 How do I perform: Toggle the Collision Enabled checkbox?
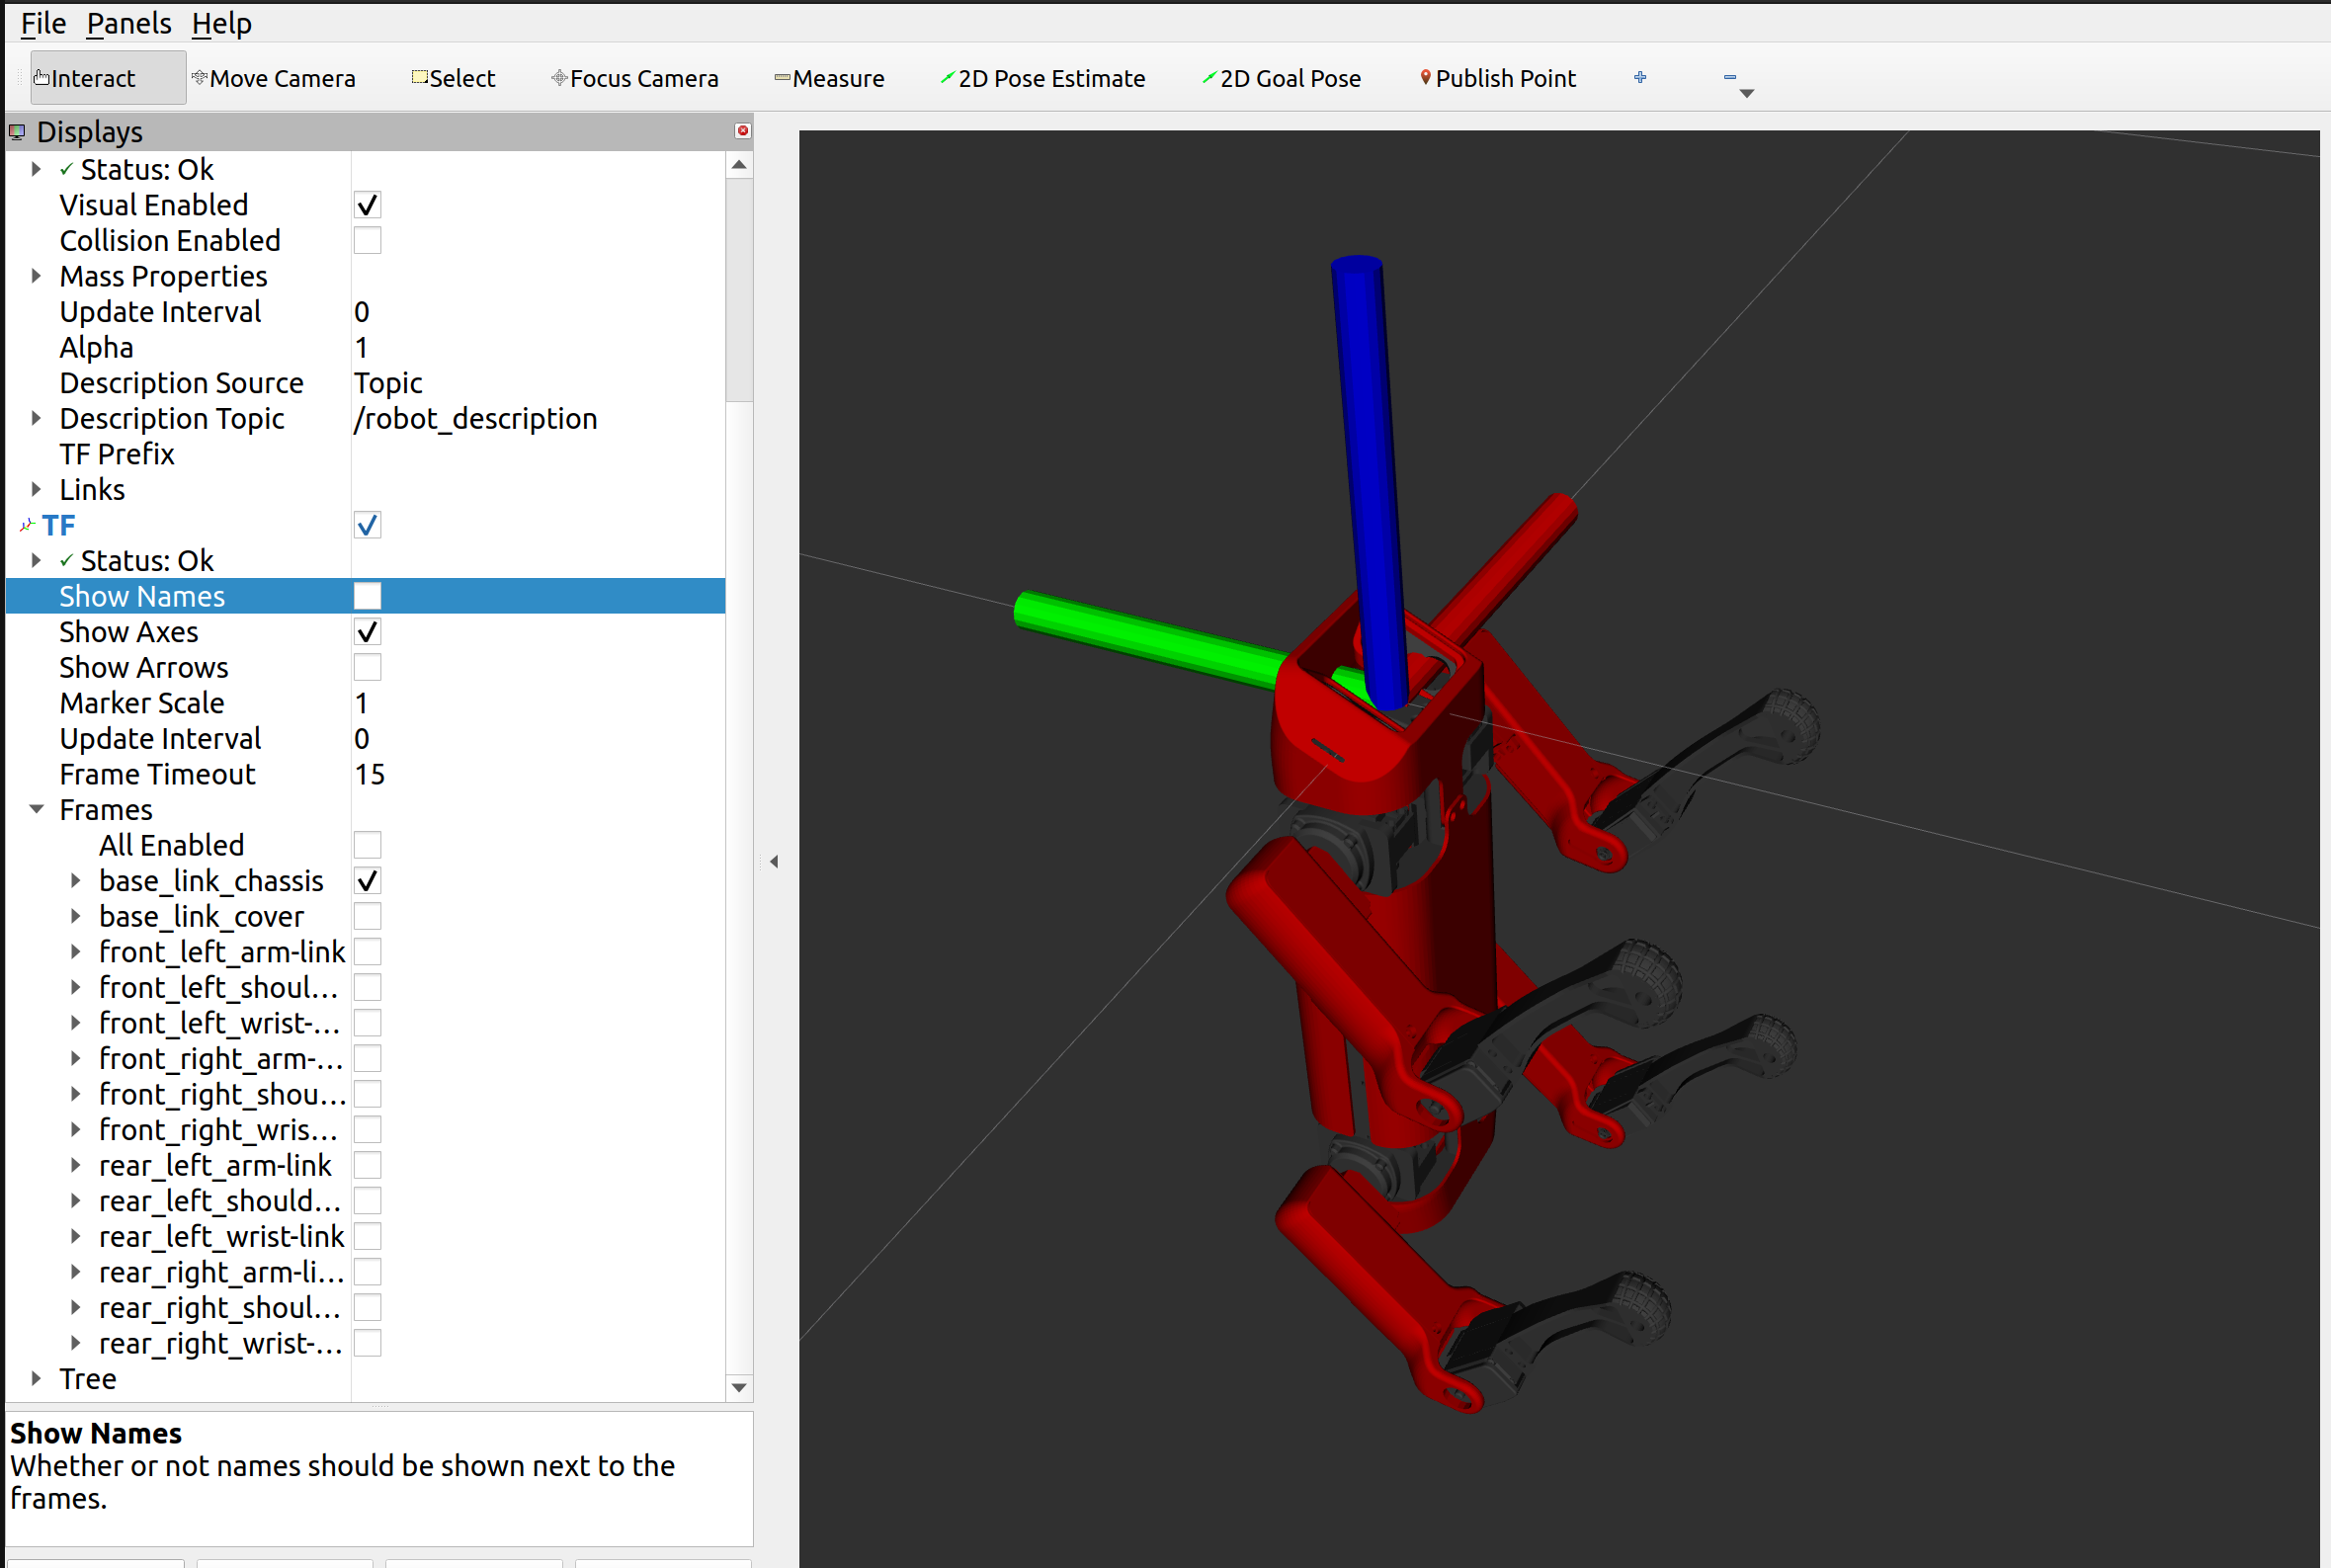368,240
